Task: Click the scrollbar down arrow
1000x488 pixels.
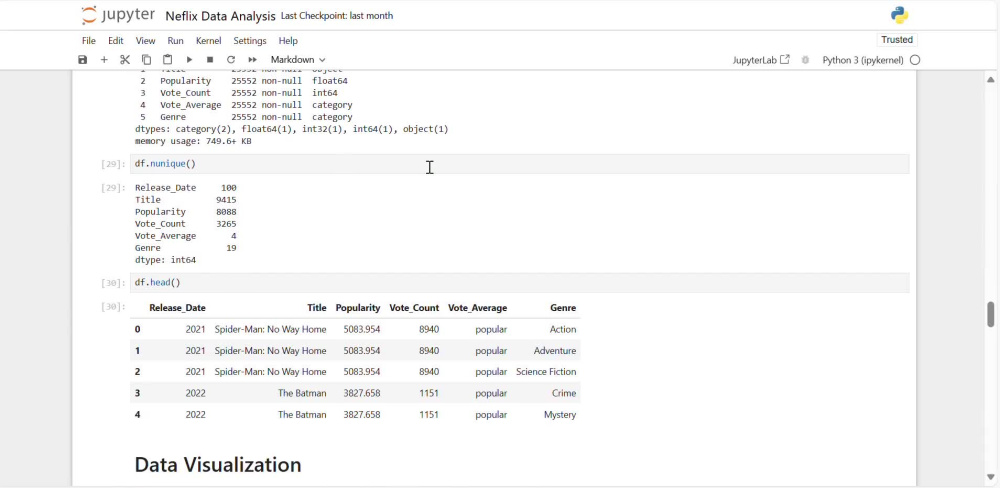Action: (x=990, y=477)
